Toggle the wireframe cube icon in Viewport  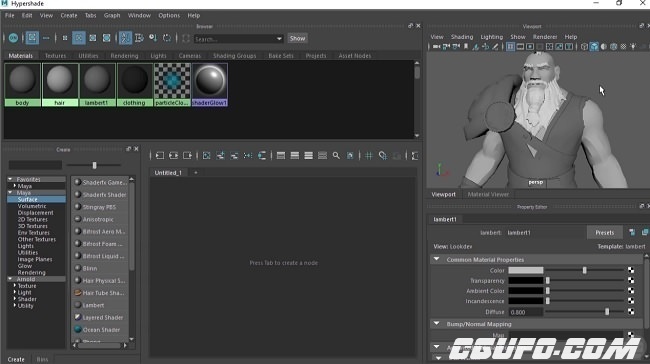[x=585, y=47]
